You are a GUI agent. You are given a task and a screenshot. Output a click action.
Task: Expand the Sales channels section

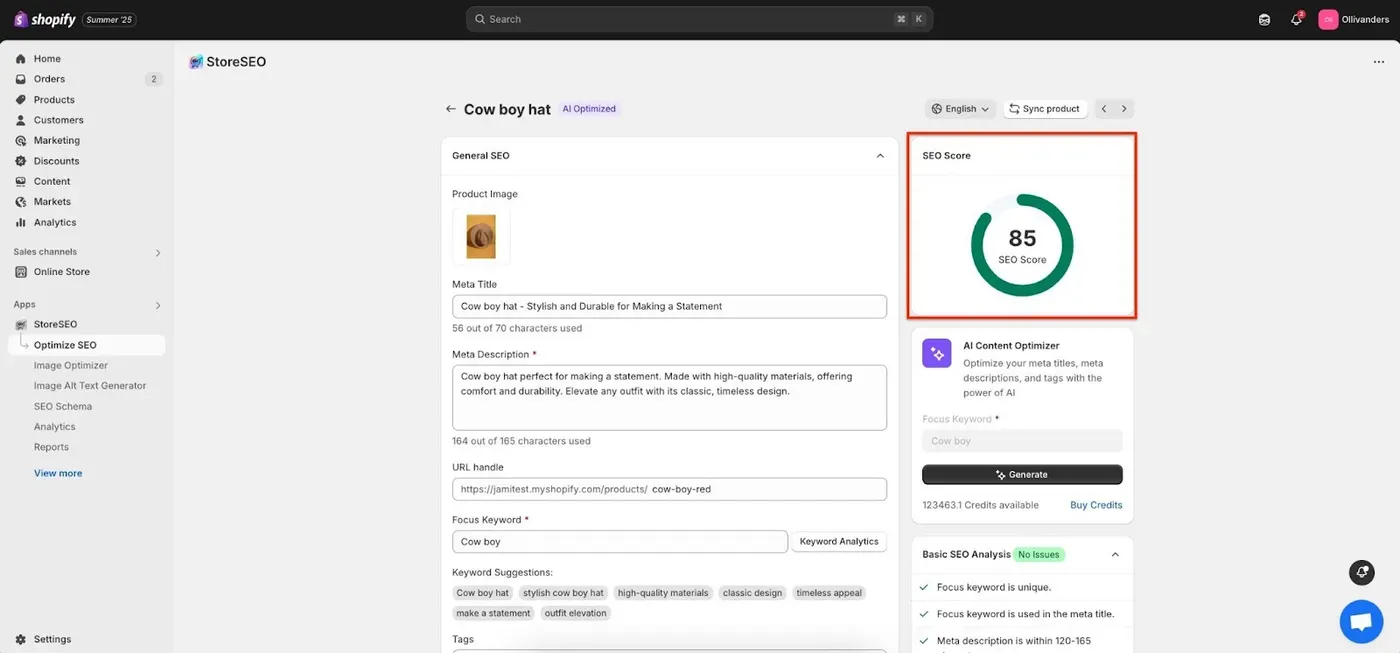point(158,252)
